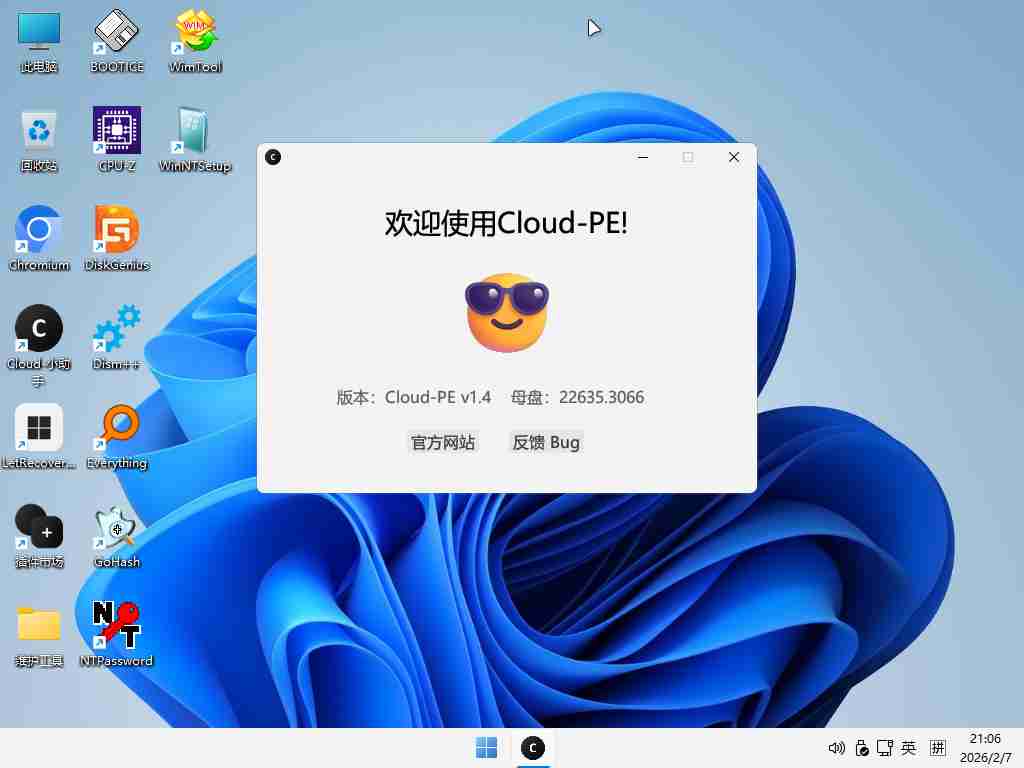This screenshot has width=1024, height=768.
Task: Open the GoHash desktop shortcut
Action: coord(117,527)
